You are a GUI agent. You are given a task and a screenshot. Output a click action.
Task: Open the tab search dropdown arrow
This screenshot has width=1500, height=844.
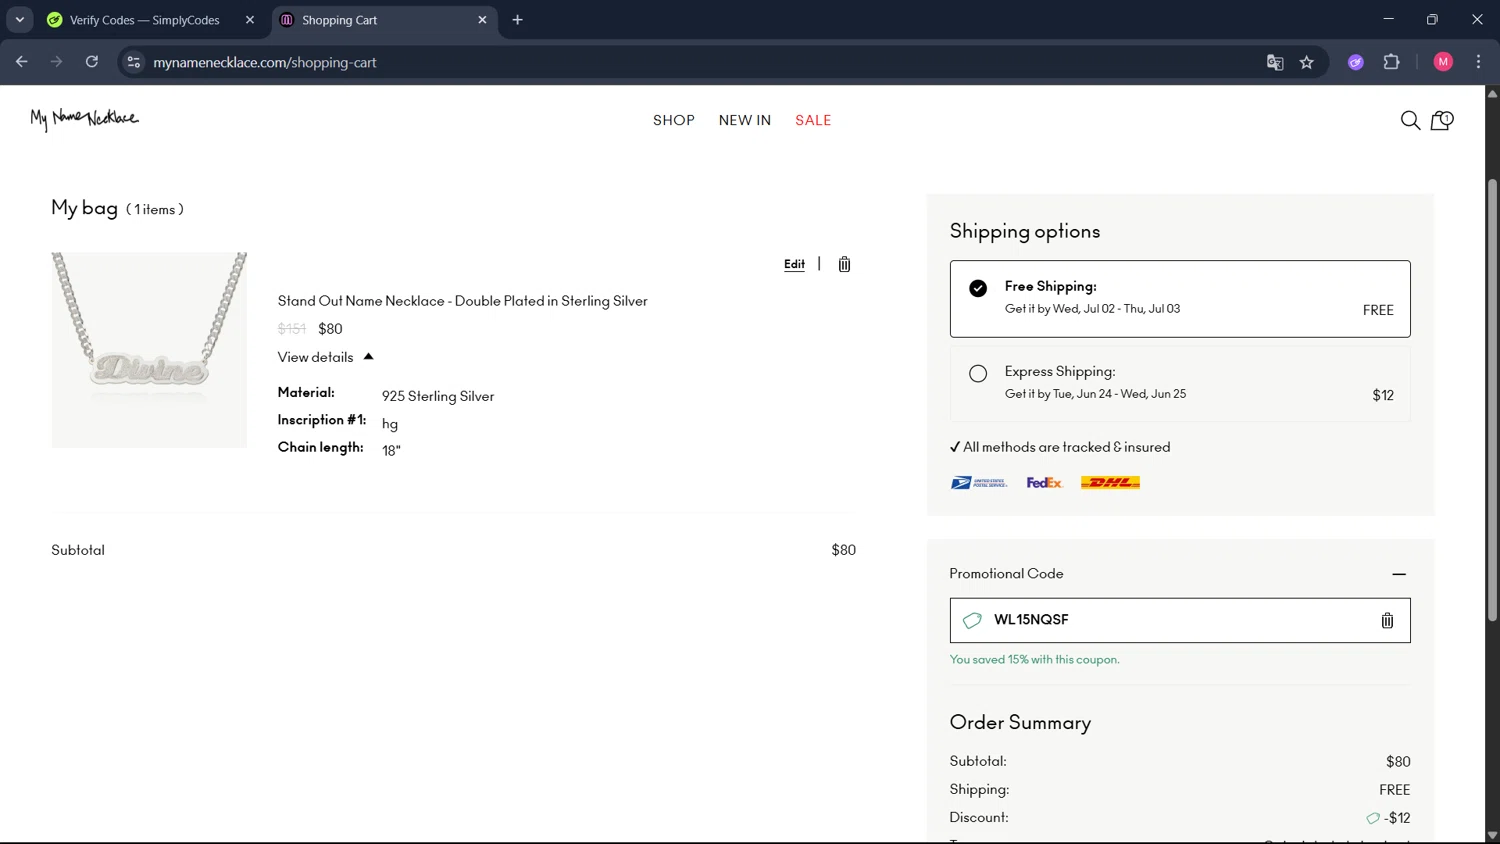tap(20, 20)
